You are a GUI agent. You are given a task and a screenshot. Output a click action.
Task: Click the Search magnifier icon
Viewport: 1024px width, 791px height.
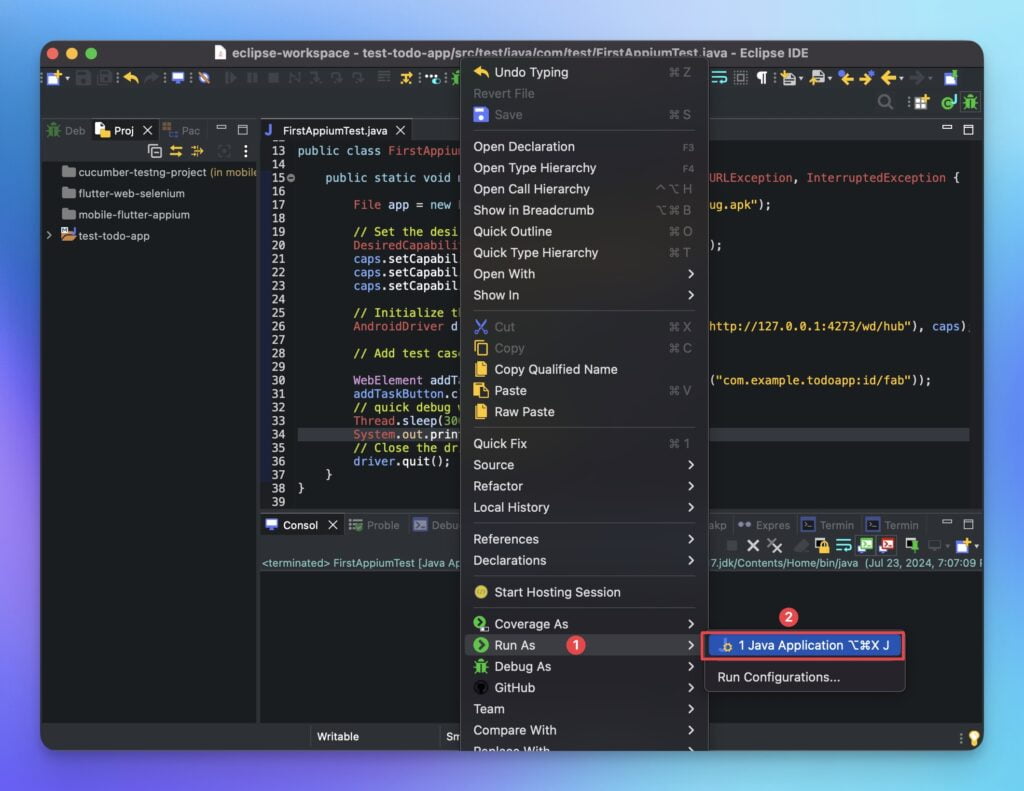click(x=885, y=102)
